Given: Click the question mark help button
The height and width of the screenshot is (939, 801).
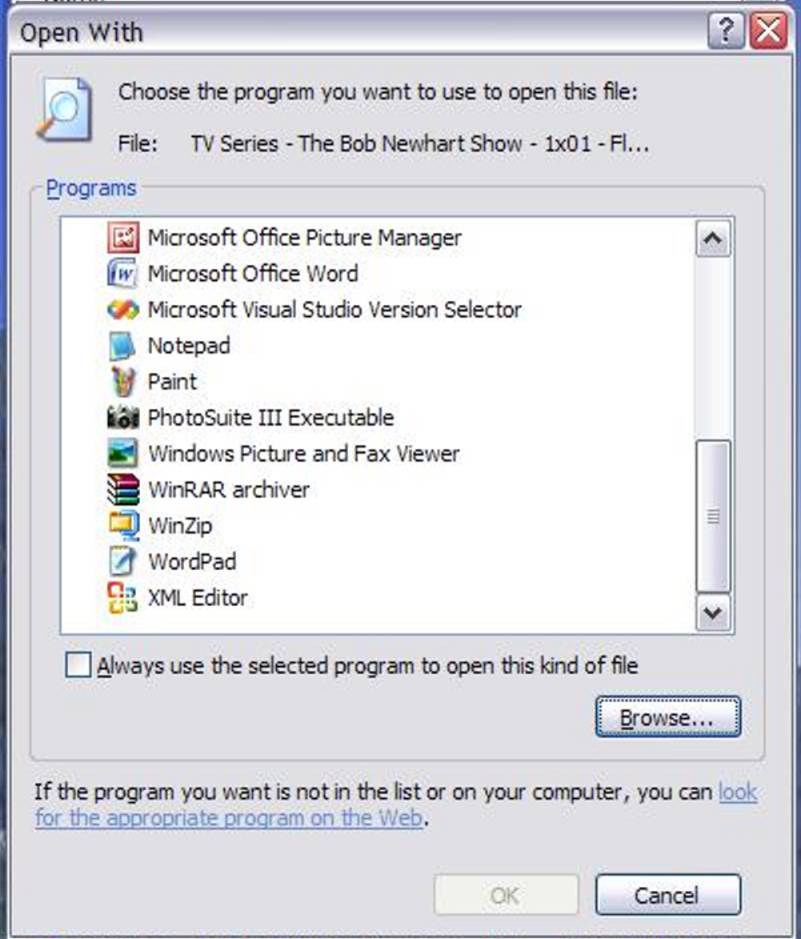Looking at the screenshot, I should click(726, 31).
